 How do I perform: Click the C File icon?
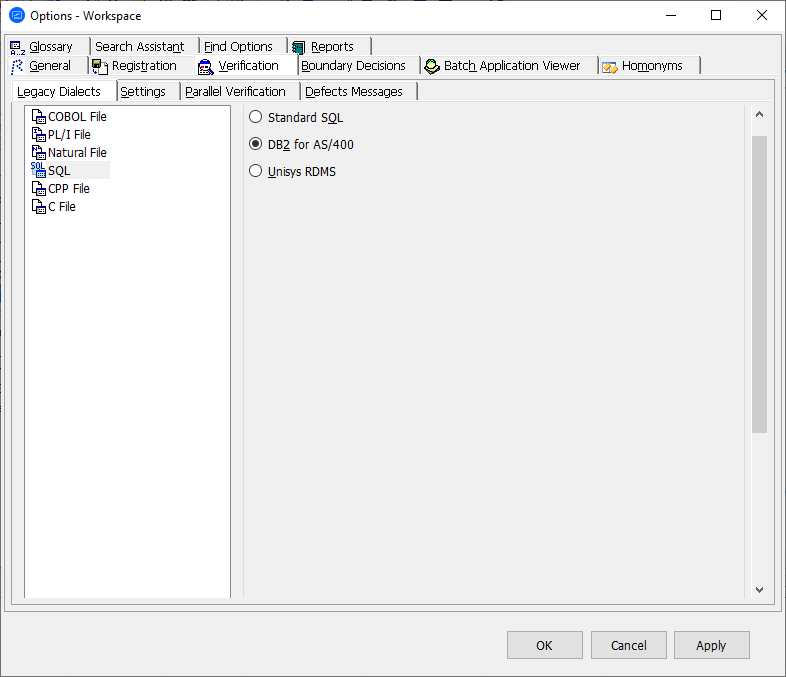tap(39, 207)
